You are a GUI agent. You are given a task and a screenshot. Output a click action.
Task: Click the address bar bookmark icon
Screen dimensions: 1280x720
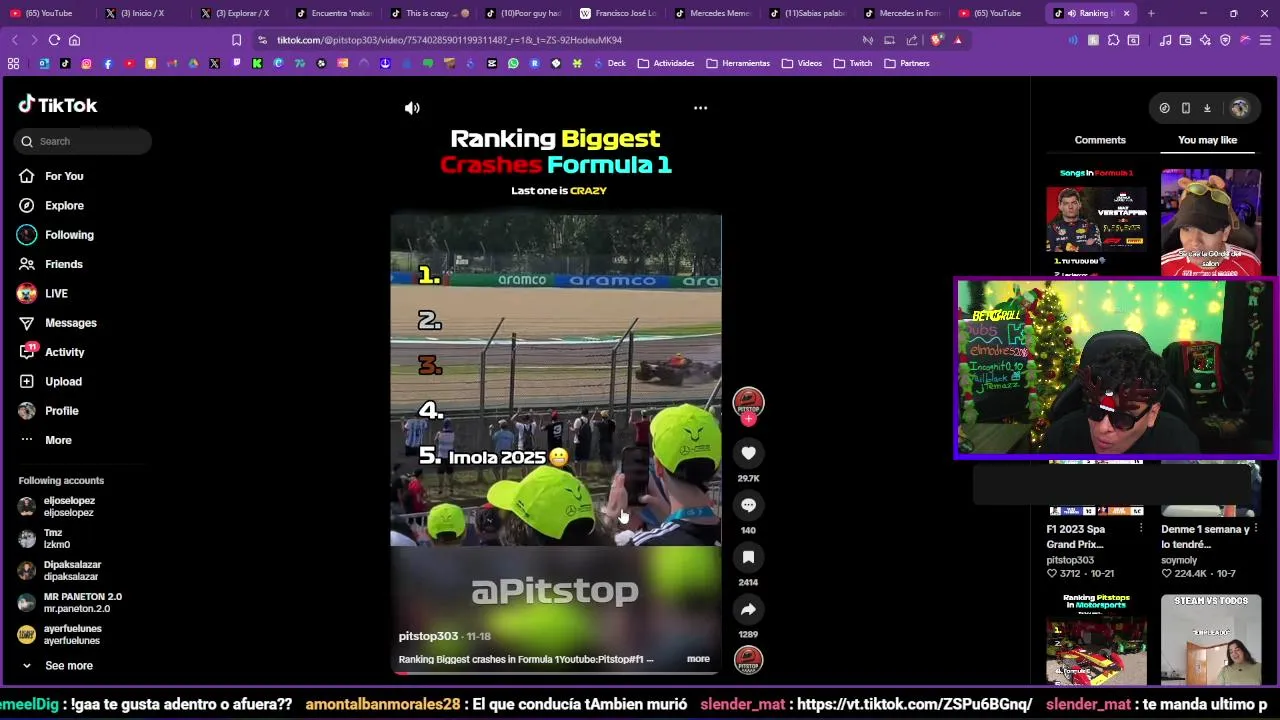coord(236,40)
